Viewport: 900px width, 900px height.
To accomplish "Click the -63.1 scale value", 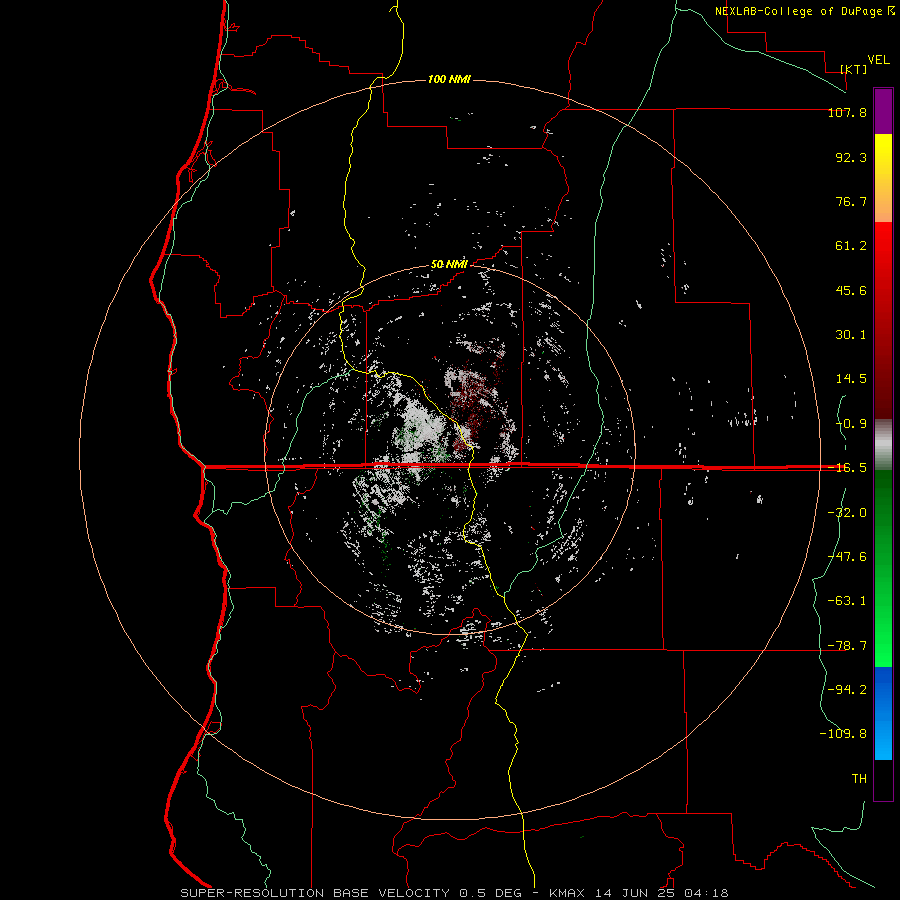I will tap(847, 601).
